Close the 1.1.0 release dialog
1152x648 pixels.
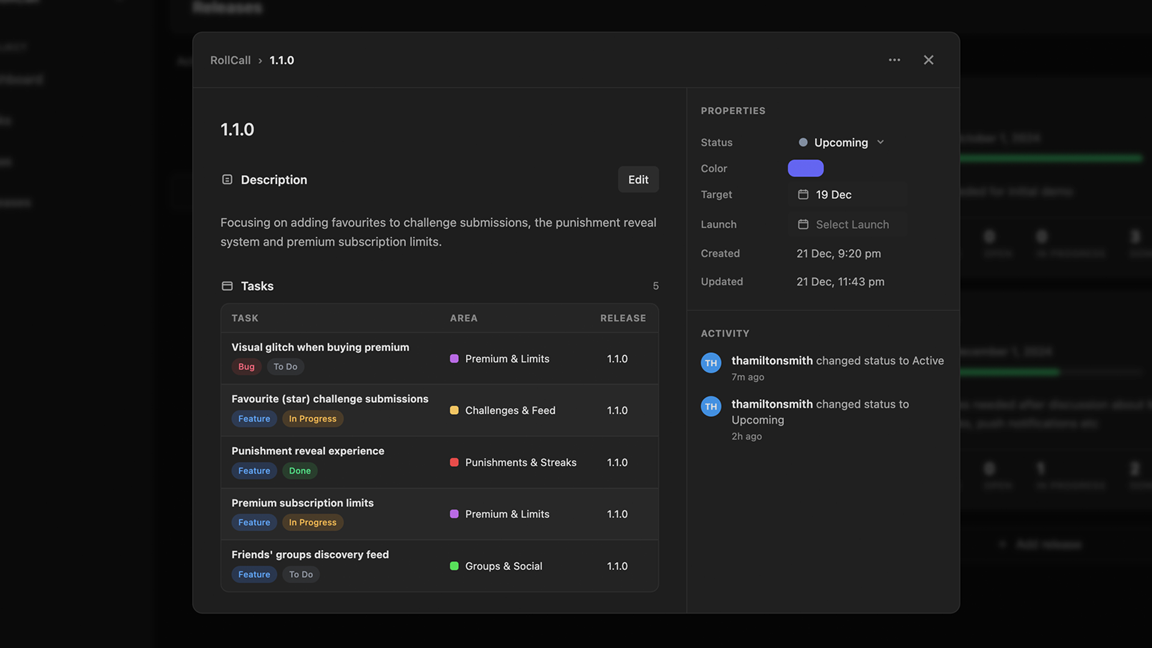tap(929, 60)
